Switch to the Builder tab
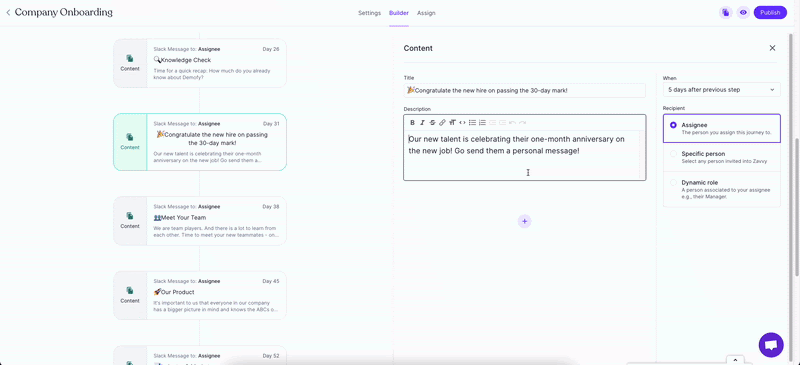 (398, 13)
